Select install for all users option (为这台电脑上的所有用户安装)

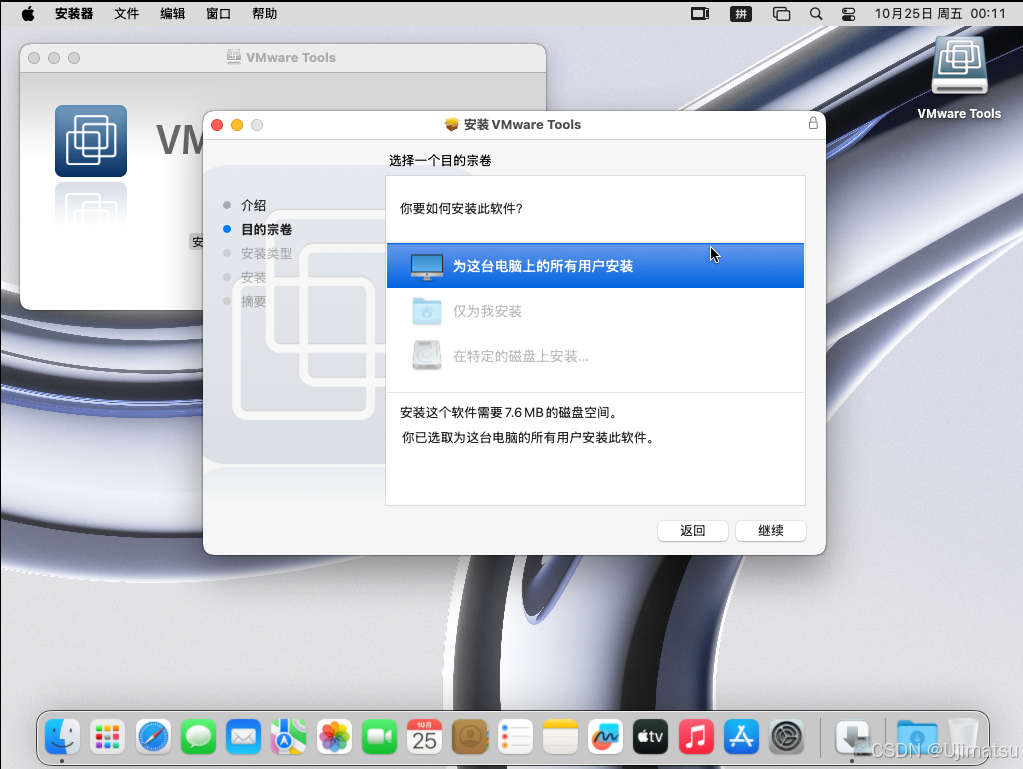click(x=595, y=265)
